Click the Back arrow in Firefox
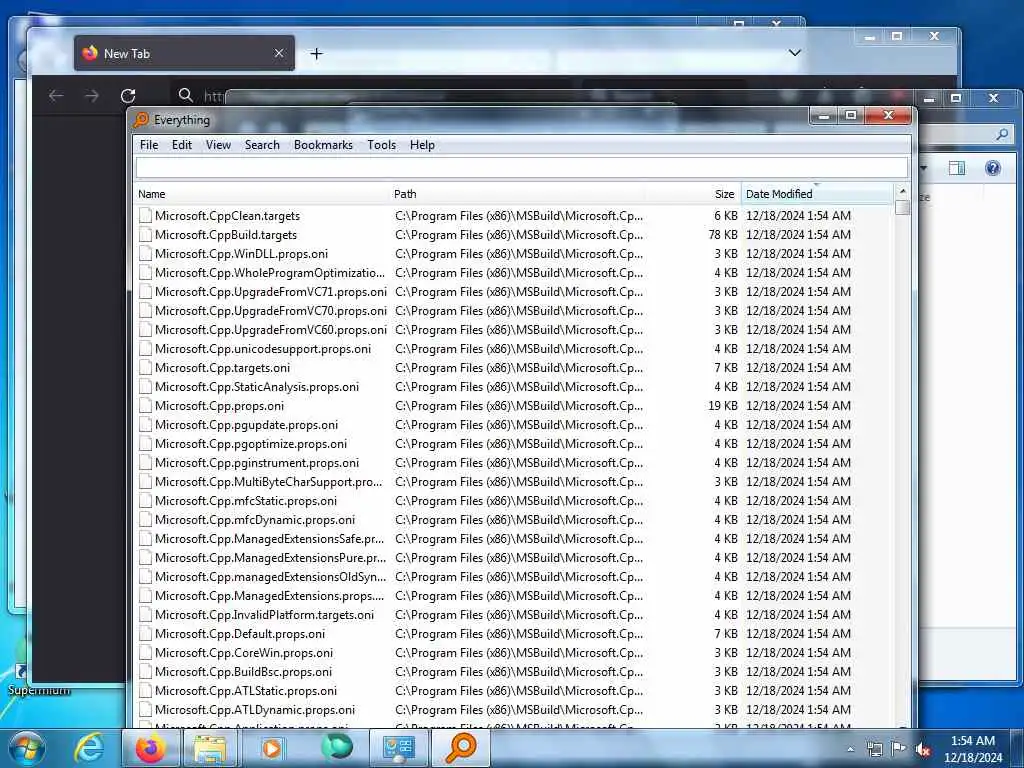Viewport: 1024px width, 768px height. tap(56, 96)
